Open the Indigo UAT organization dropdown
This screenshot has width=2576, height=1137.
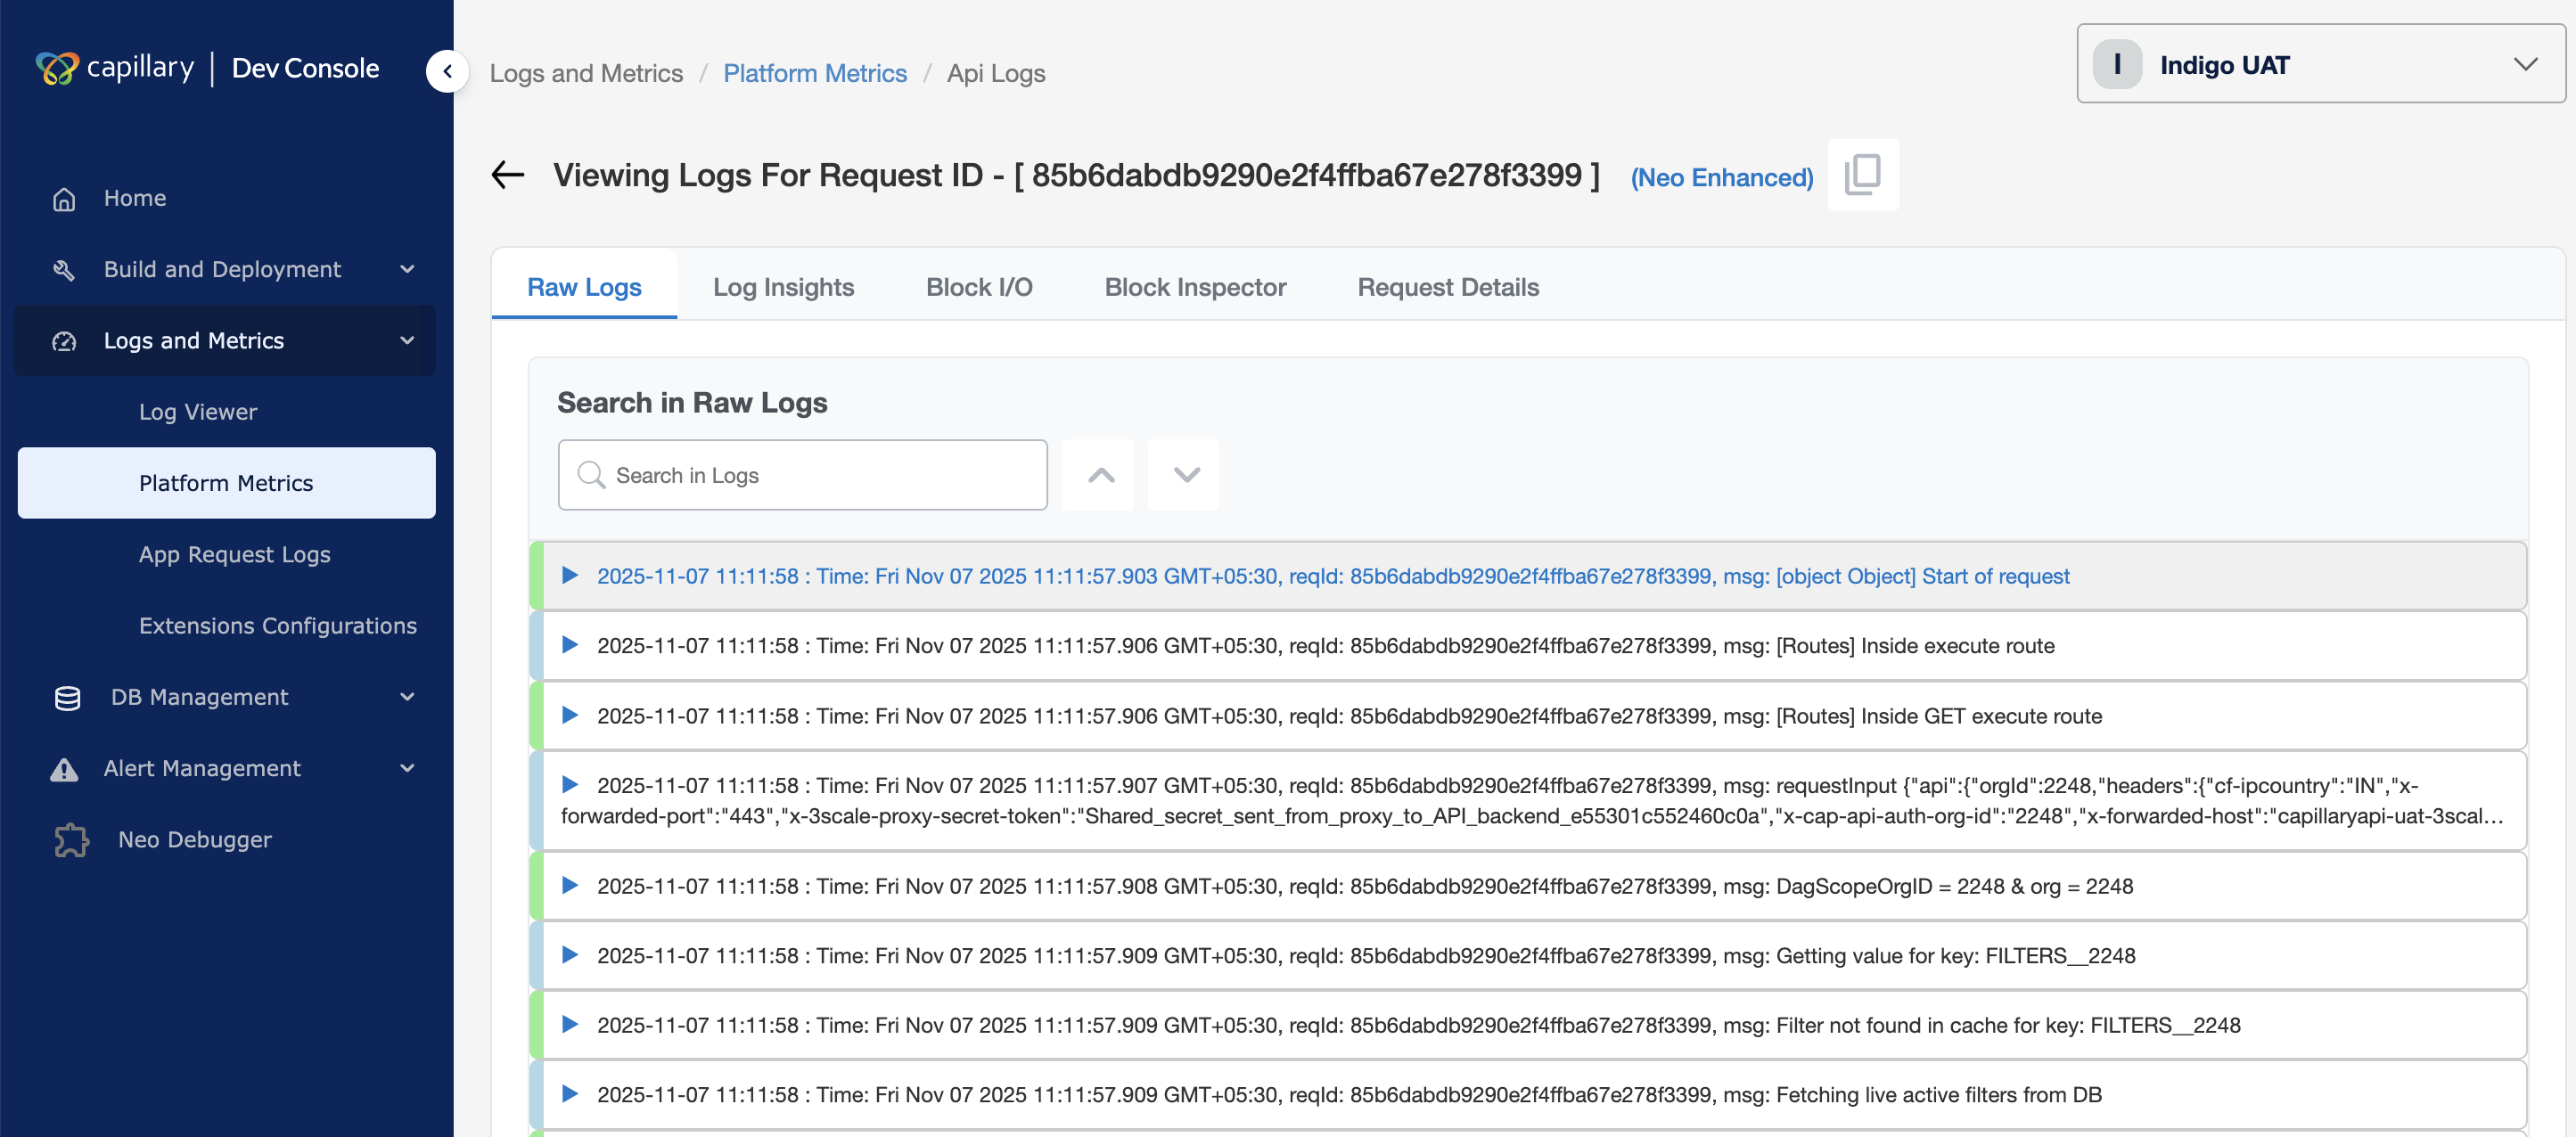2320,65
